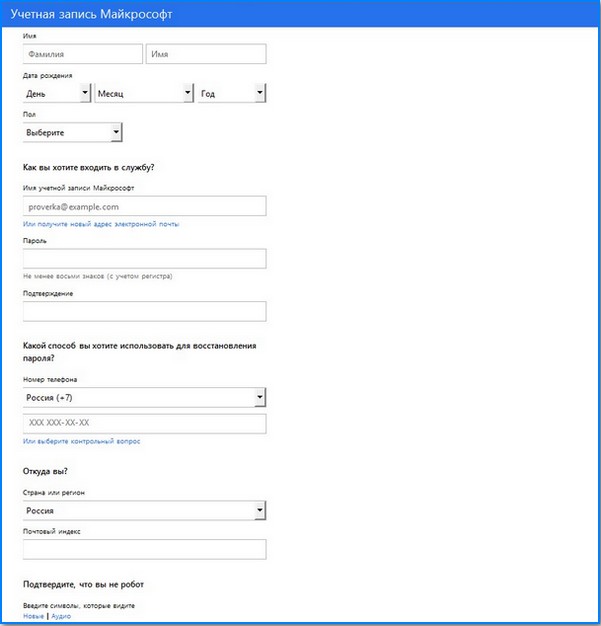Open the День birth day dropdown

click(x=57, y=93)
